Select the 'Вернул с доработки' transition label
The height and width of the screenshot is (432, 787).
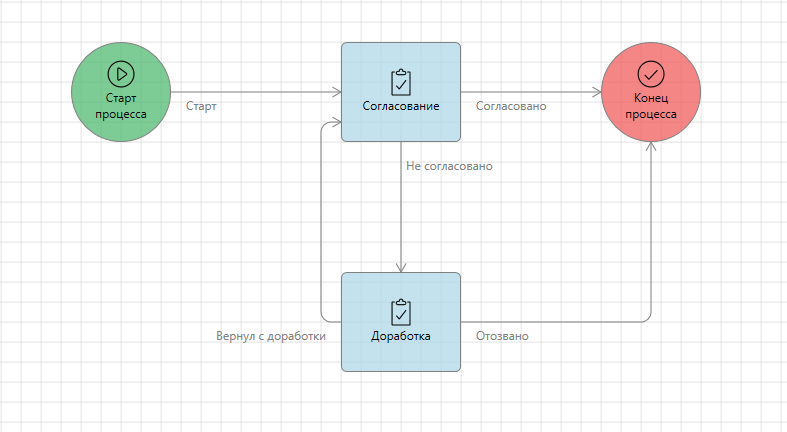(x=271, y=336)
